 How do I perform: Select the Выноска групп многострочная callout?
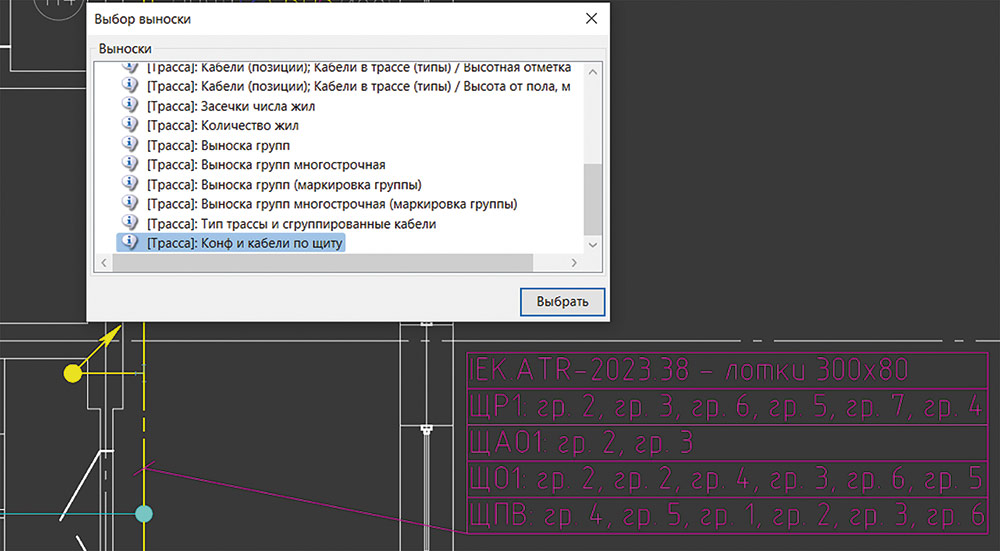[x=265, y=164]
